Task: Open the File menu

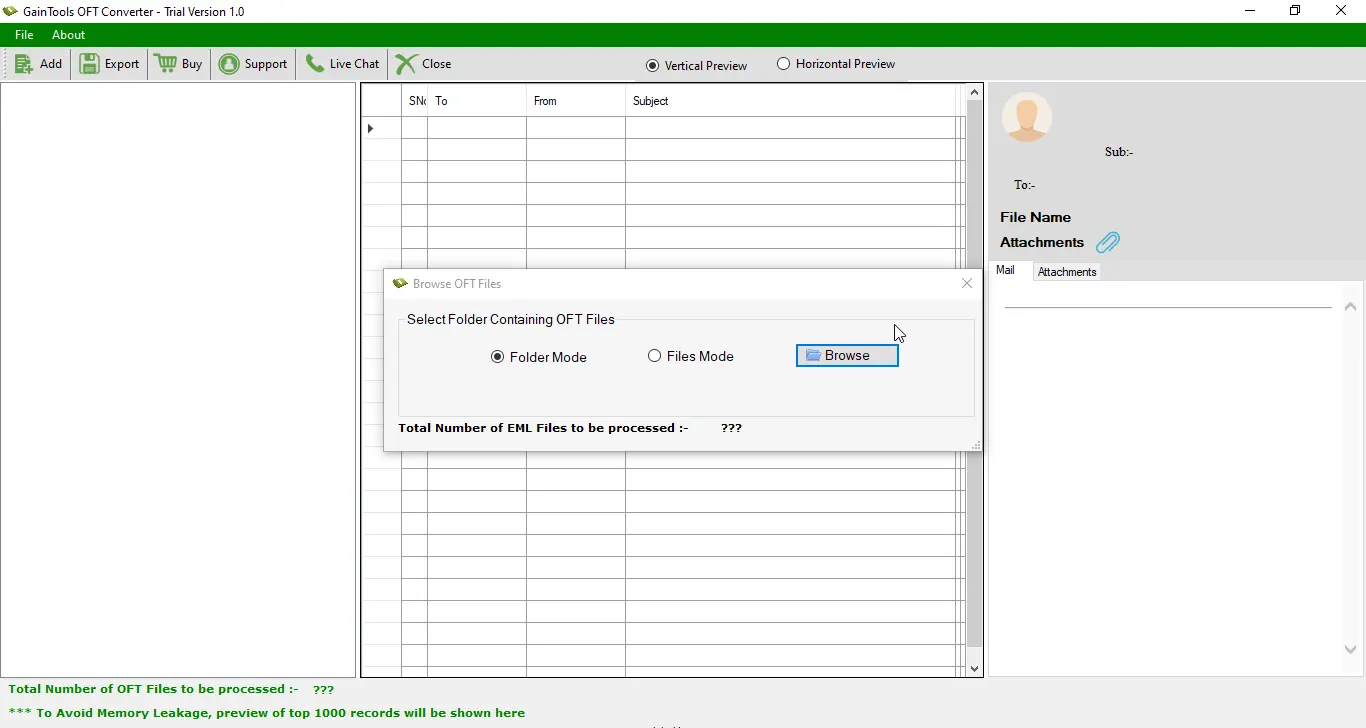Action: coord(23,34)
